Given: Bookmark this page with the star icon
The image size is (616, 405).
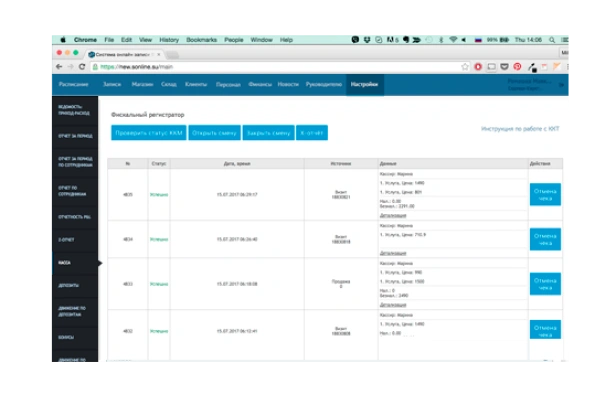Looking at the screenshot, I should [466, 67].
